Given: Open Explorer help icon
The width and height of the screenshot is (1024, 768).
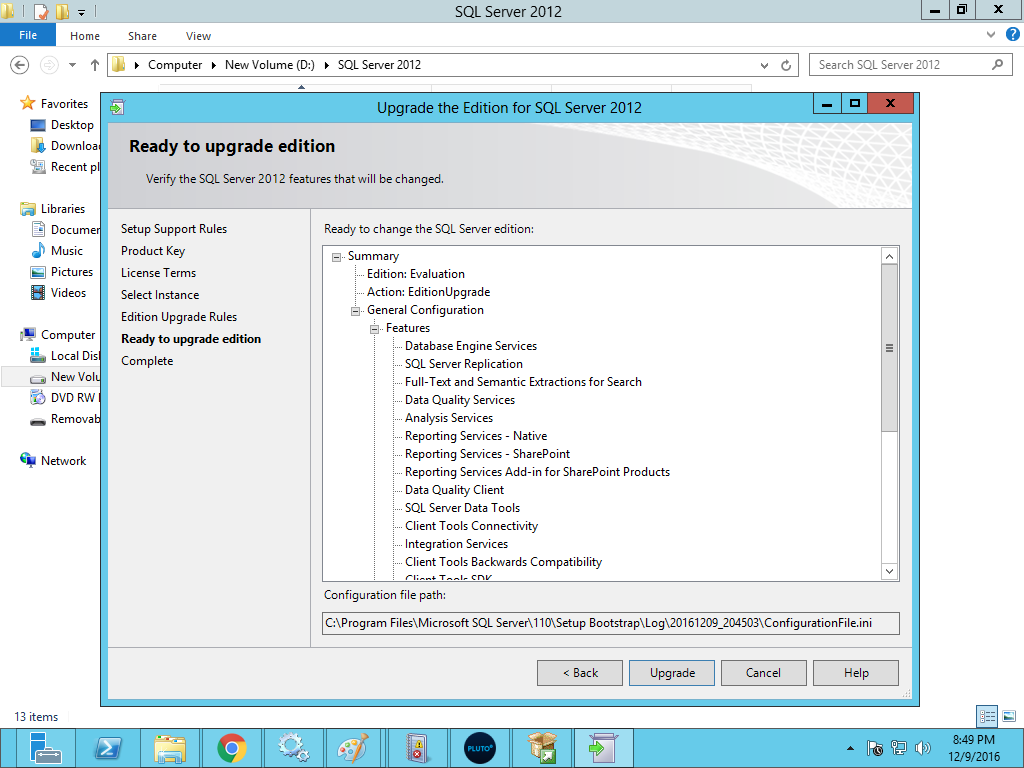Looking at the screenshot, I should point(1012,35).
